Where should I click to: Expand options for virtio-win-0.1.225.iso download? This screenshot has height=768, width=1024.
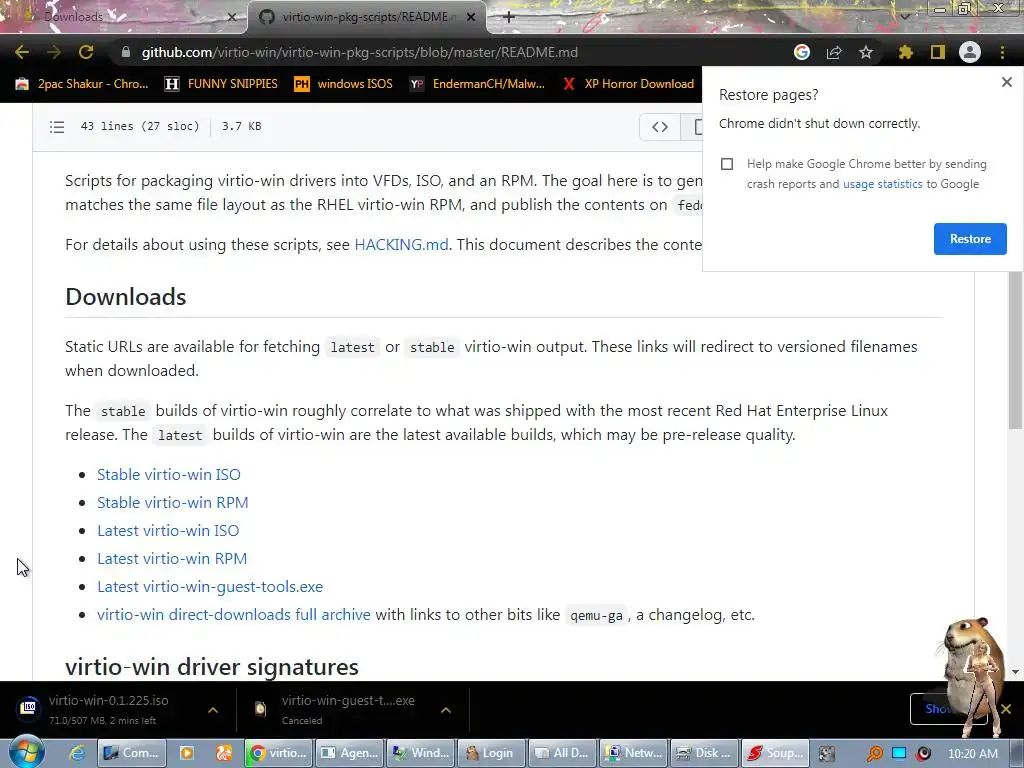point(213,710)
